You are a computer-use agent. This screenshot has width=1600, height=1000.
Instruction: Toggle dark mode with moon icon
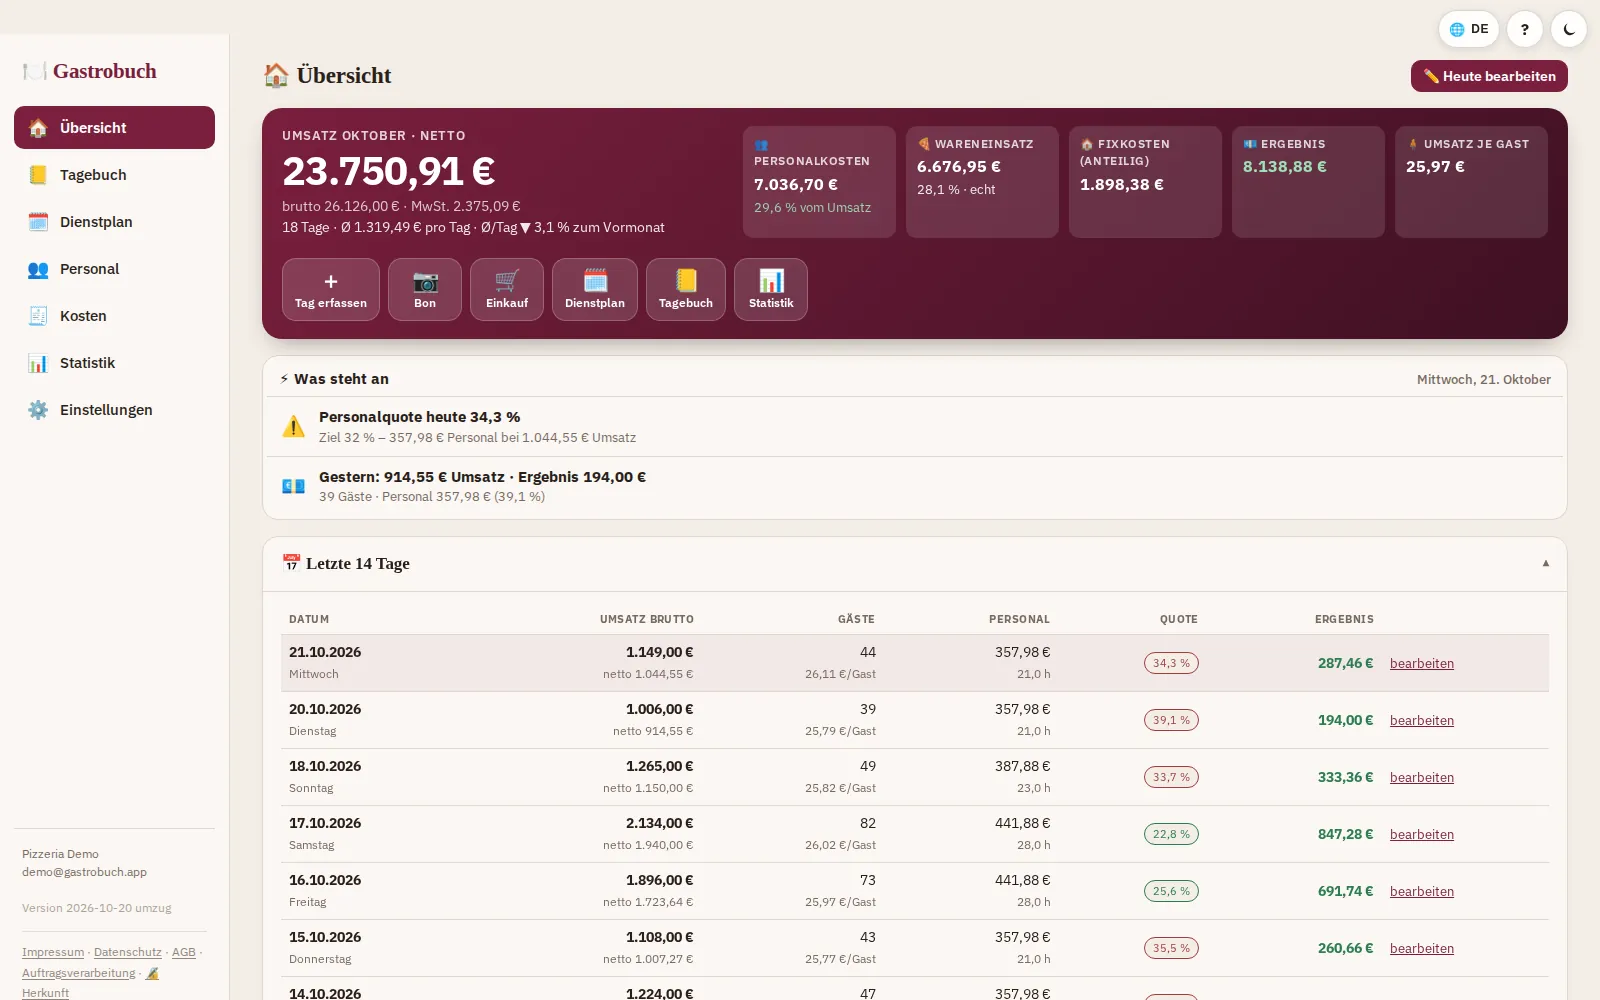[x=1569, y=29]
